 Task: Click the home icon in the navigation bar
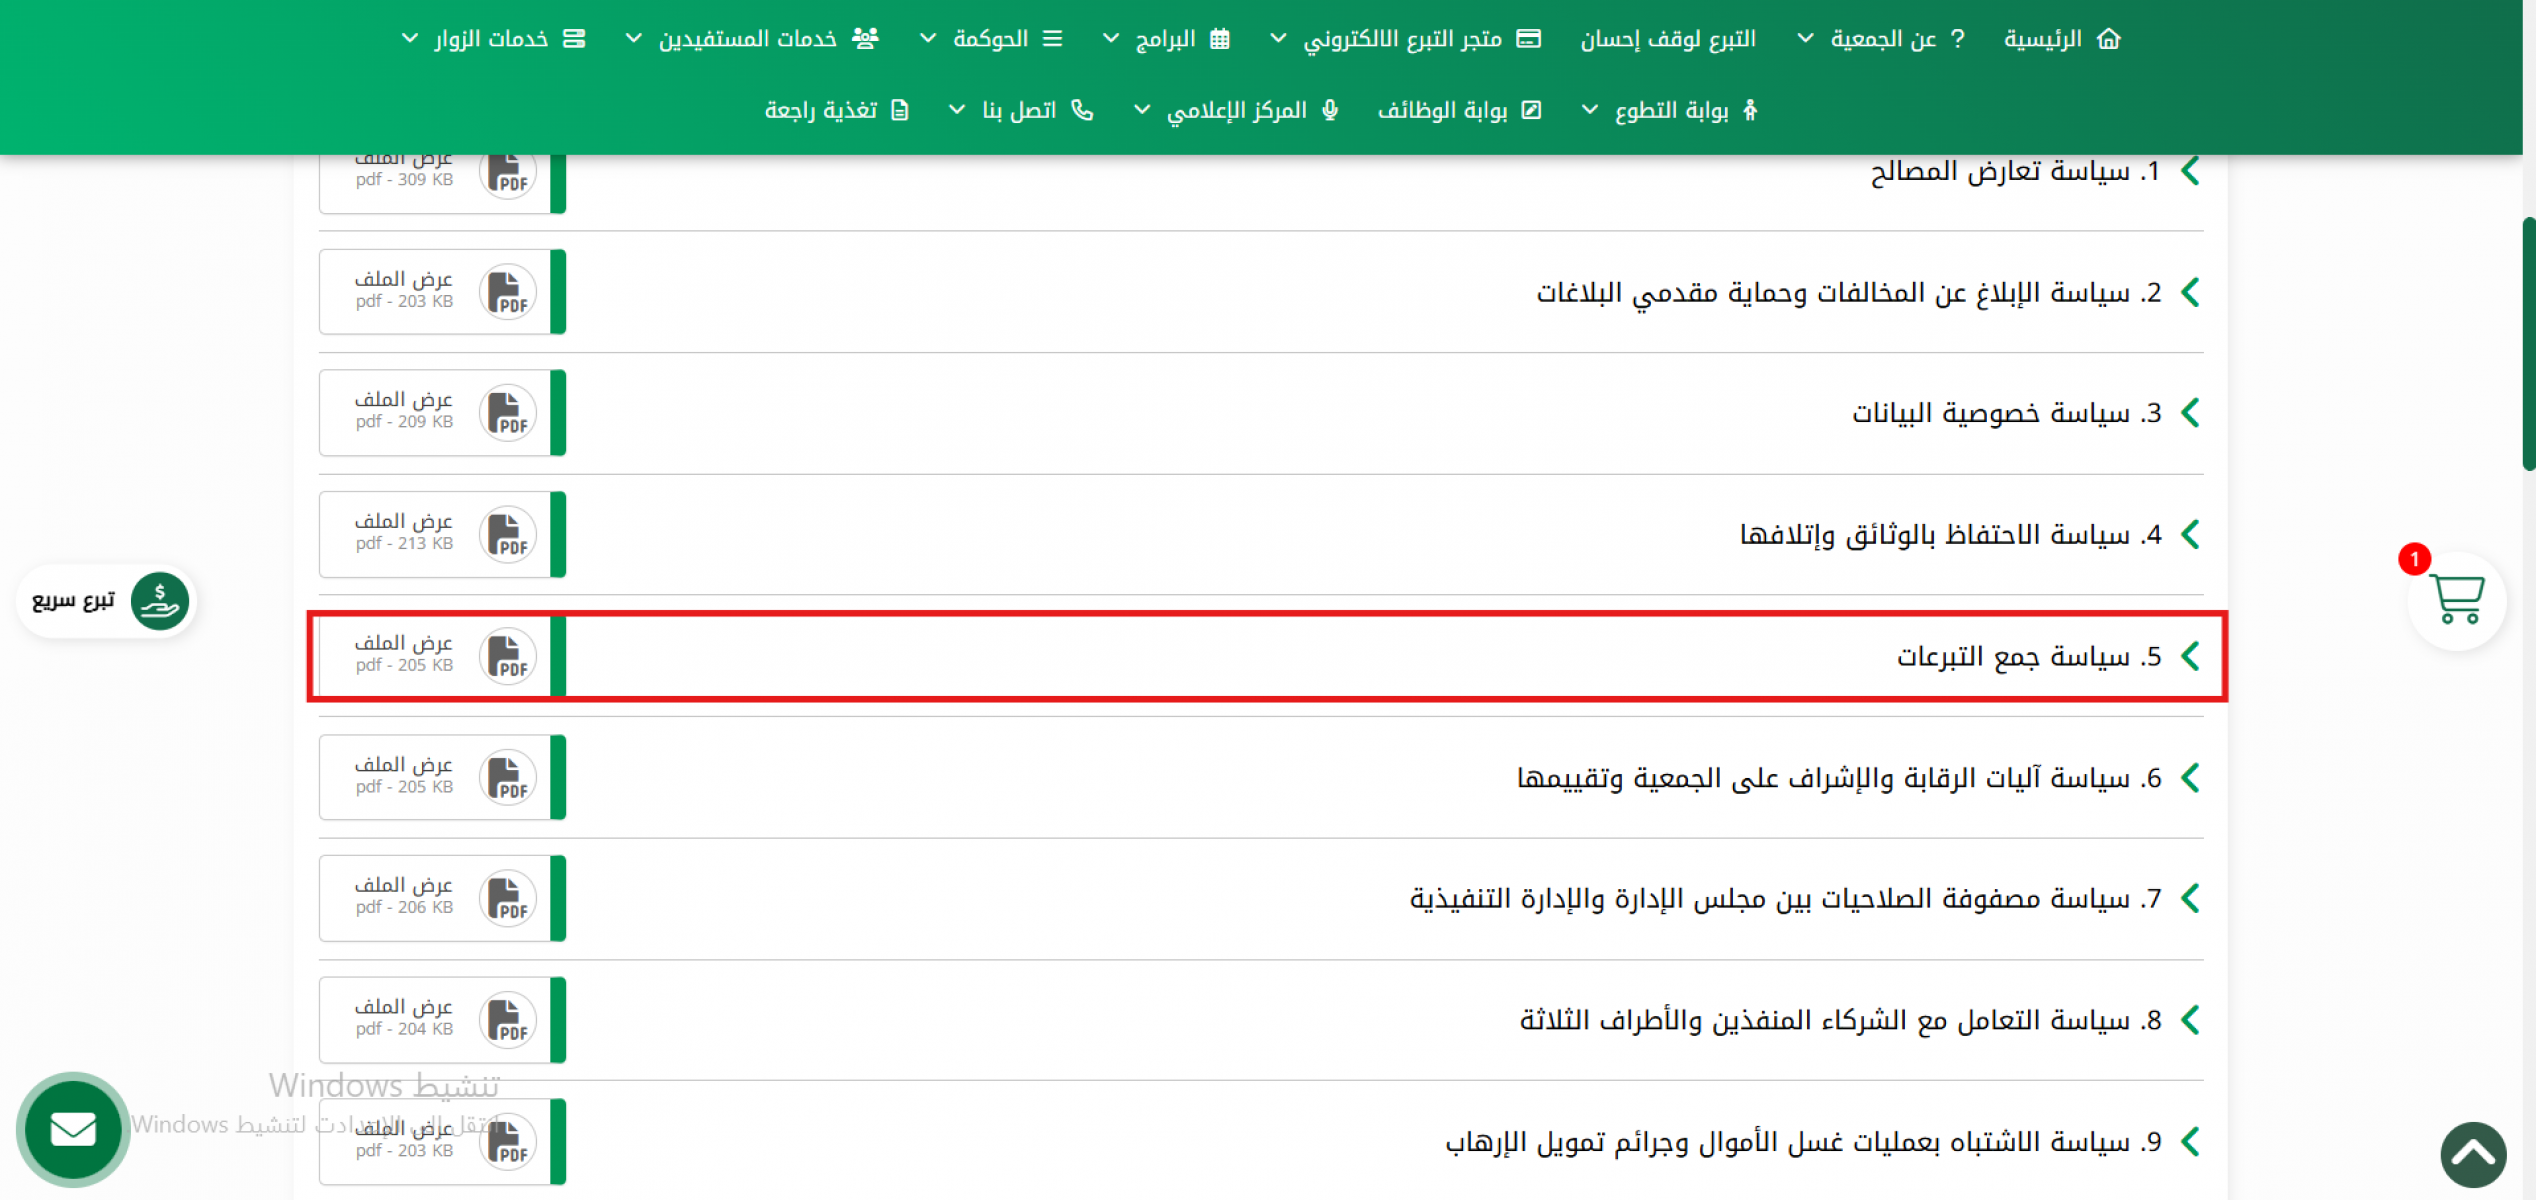pos(2109,39)
